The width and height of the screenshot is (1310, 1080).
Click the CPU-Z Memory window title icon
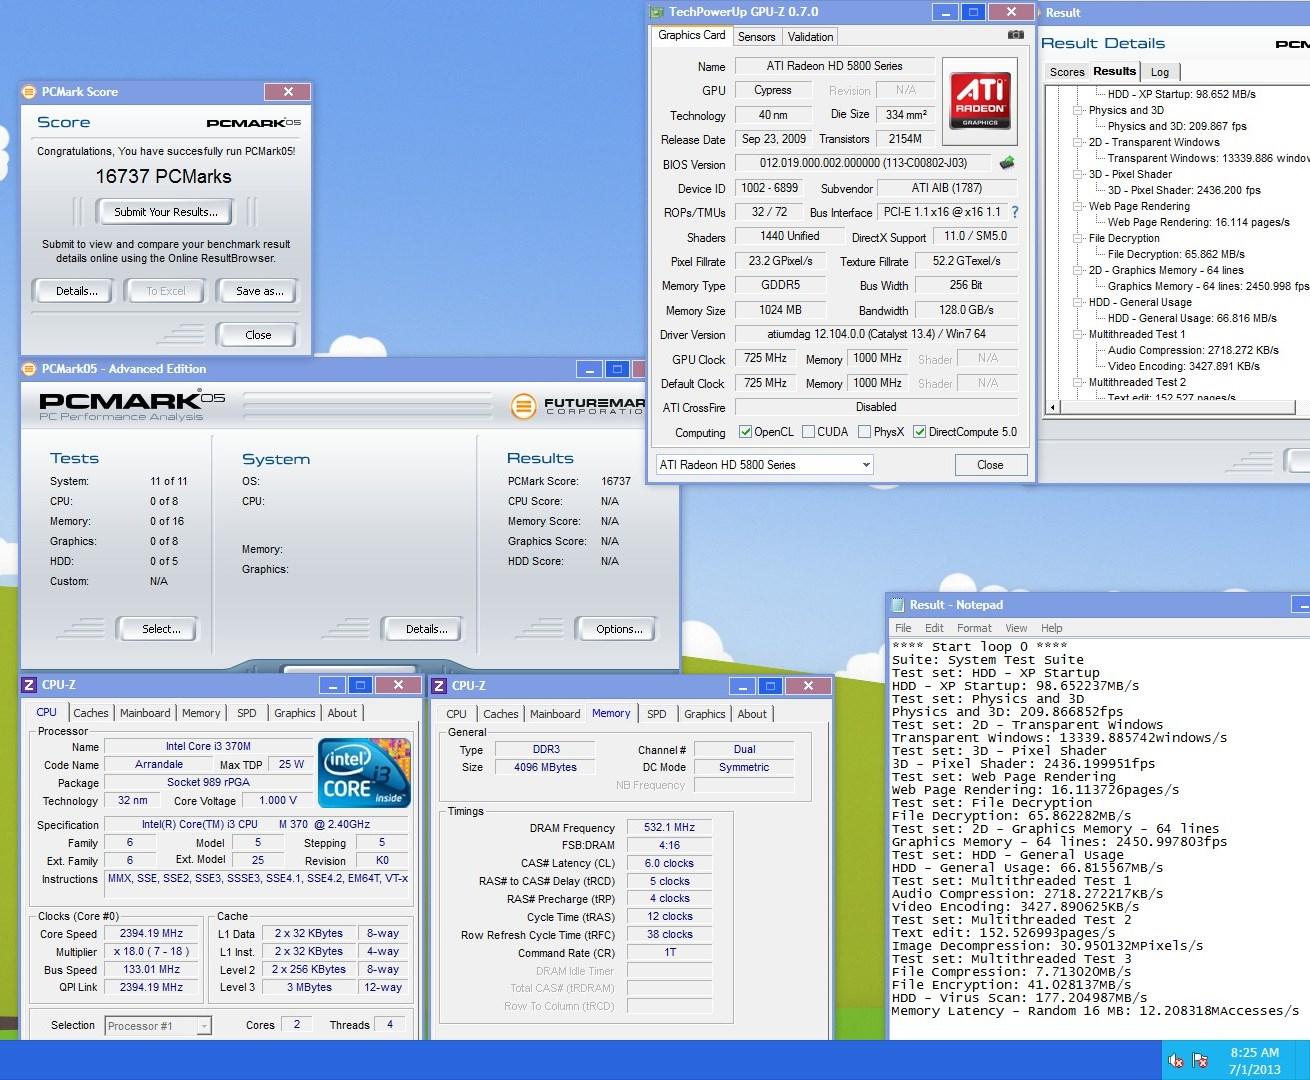point(439,685)
